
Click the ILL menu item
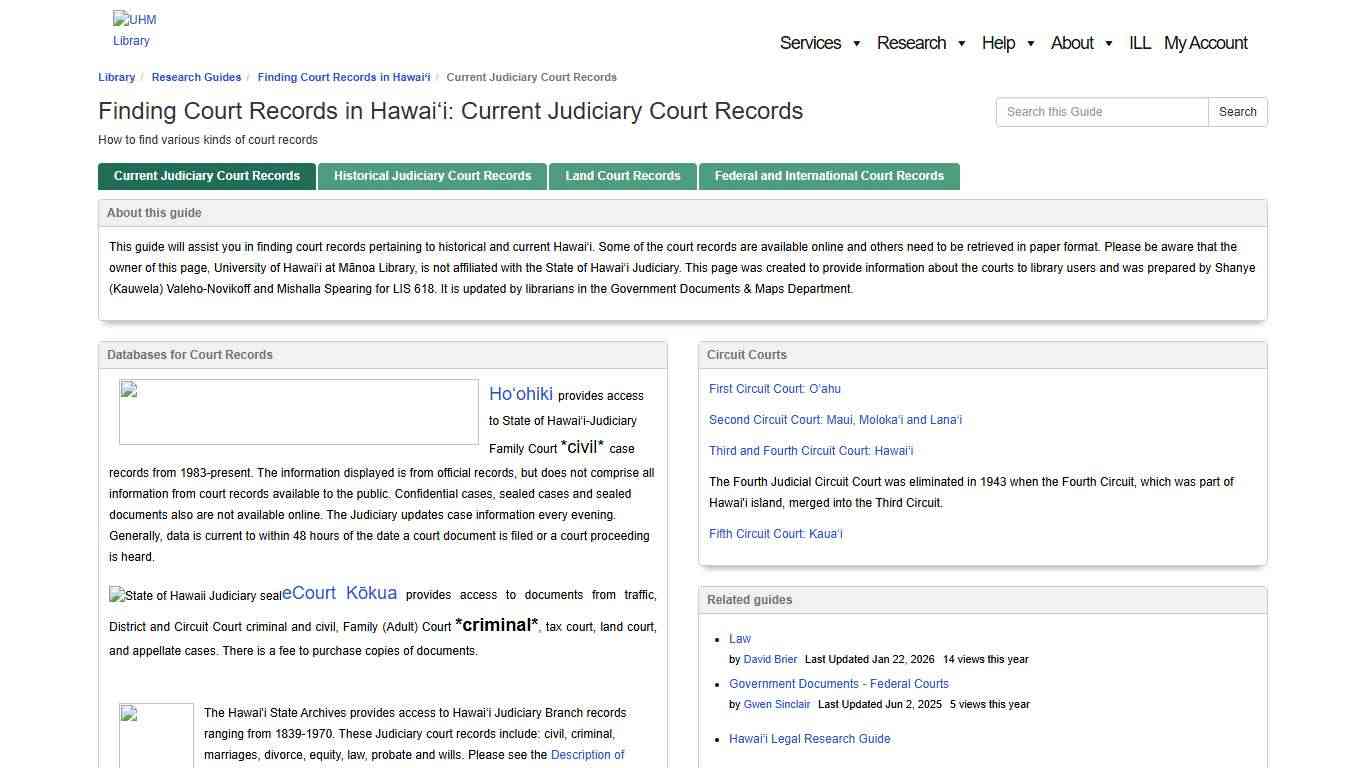point(1139,43)
